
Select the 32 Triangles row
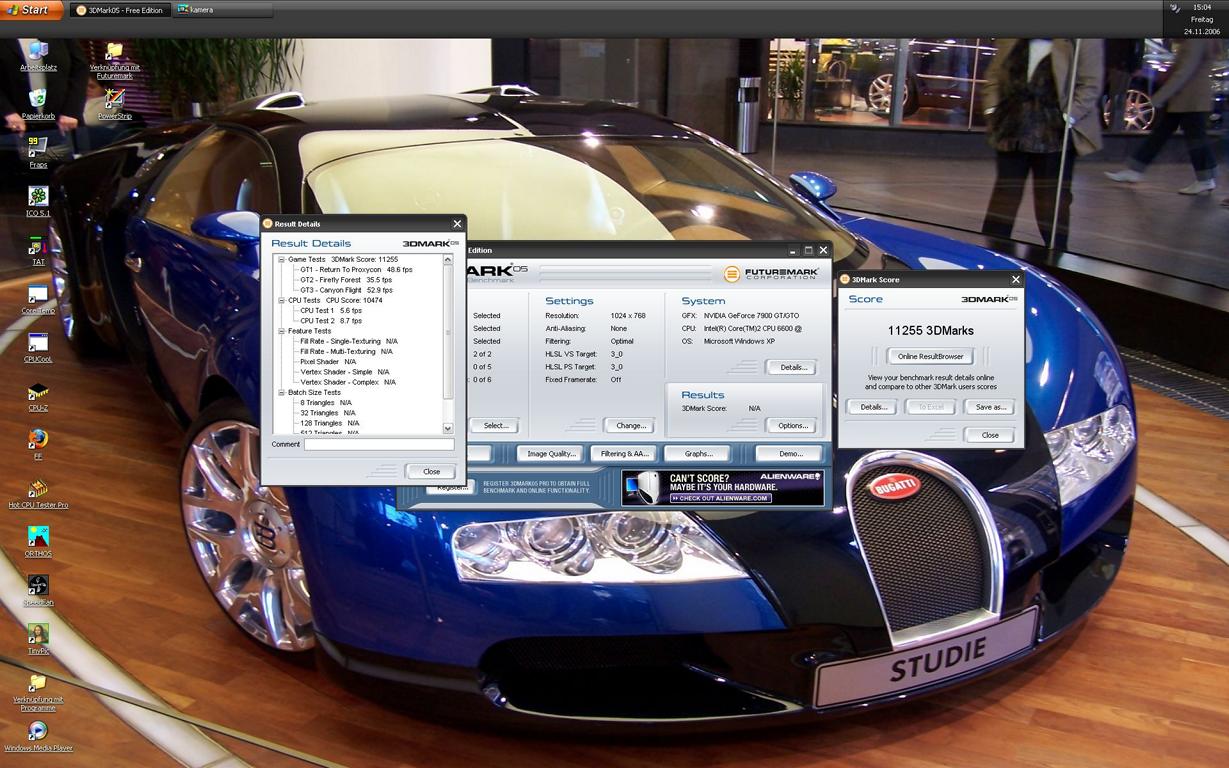[328, 413]
